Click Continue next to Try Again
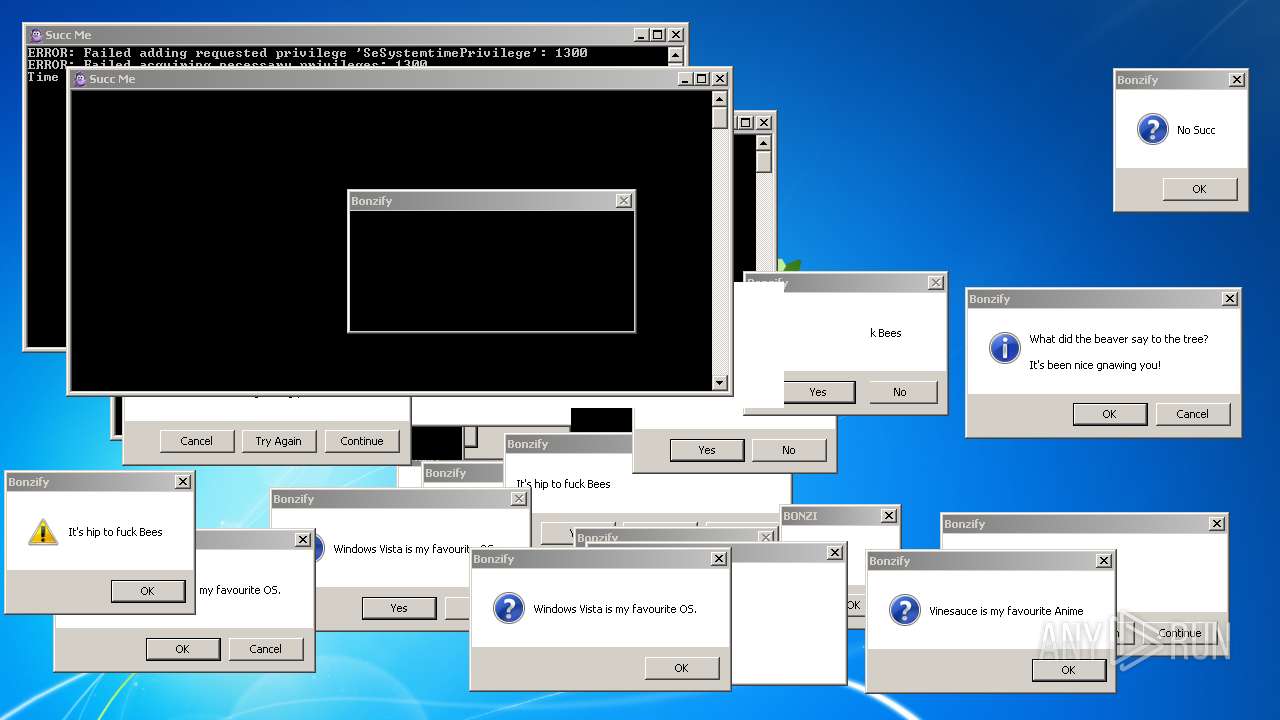The height and width of the screenshot is (720, 1280). pos(362,441)
